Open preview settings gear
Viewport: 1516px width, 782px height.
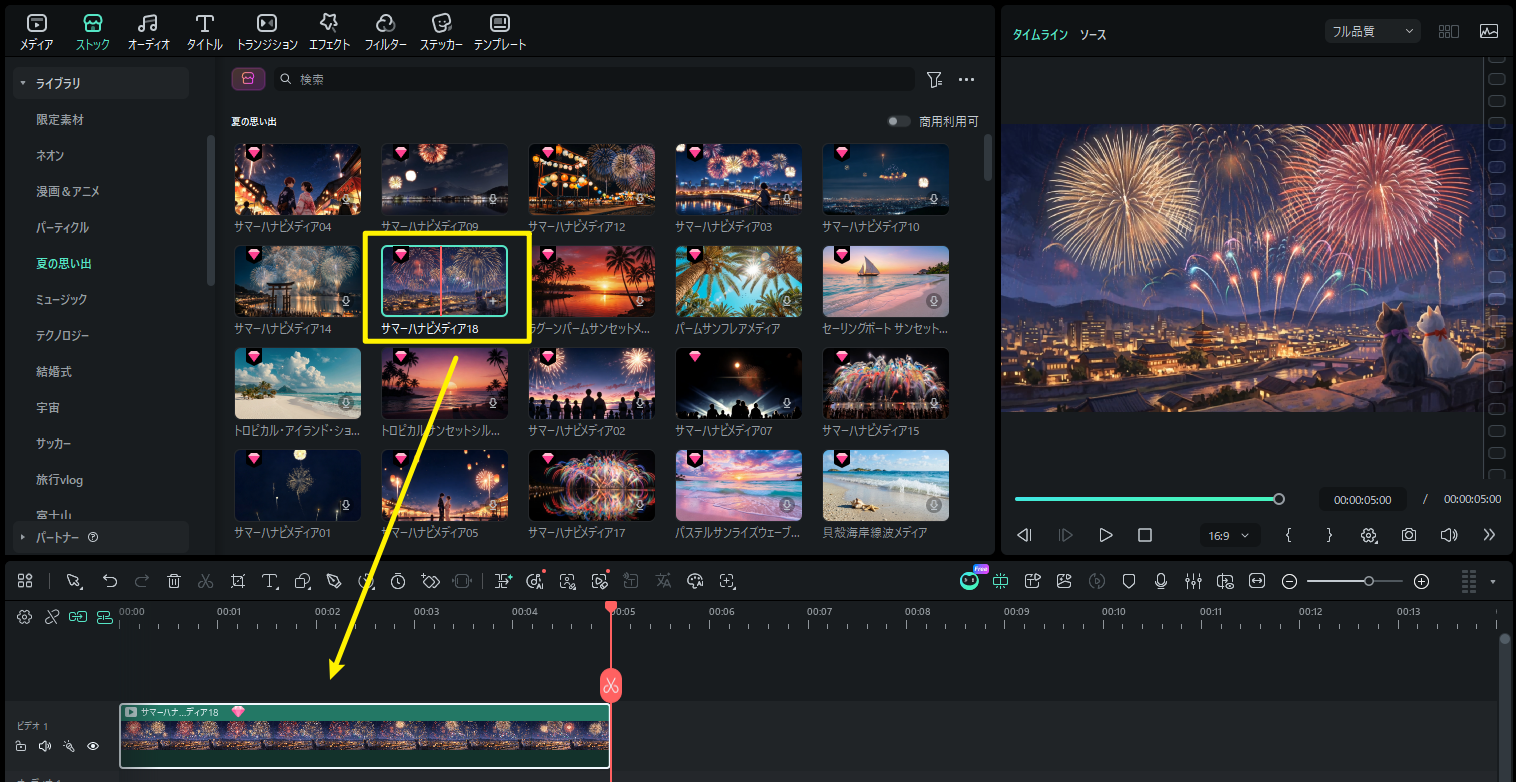coord(1369,535)
